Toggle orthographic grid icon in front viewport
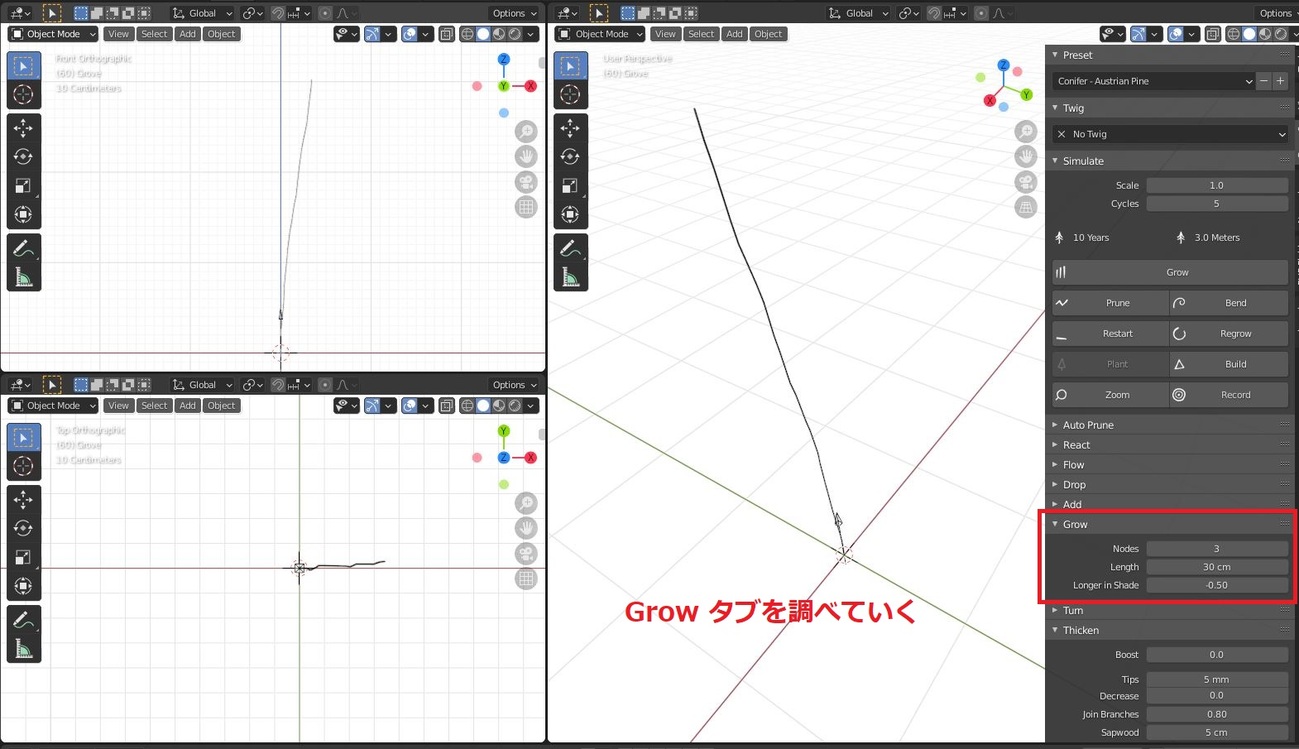This screenshot has height=749, width=1299. [526, 207]
